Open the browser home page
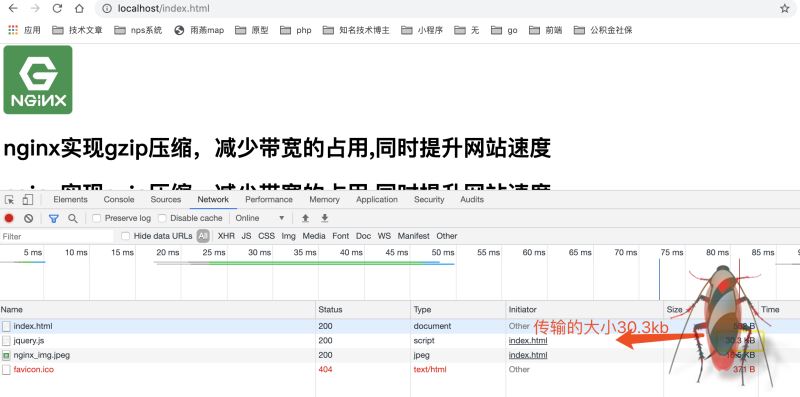This screenshot has width=800, height=397. [x=79, y=9]
